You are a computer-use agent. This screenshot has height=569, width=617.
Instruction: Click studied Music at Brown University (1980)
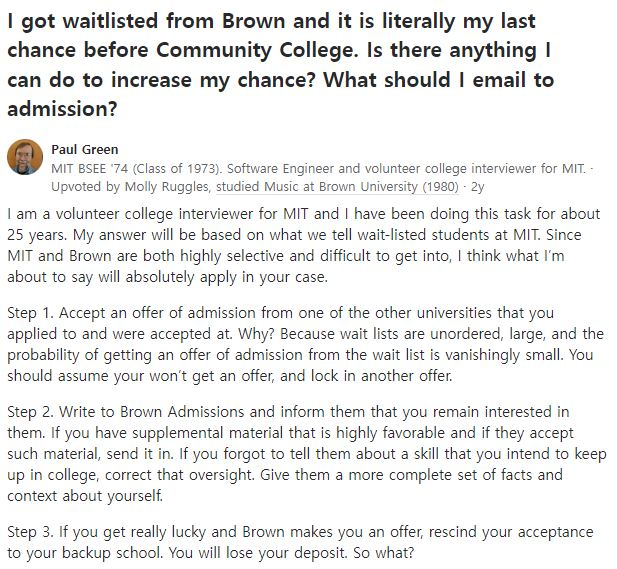point(337,187)
